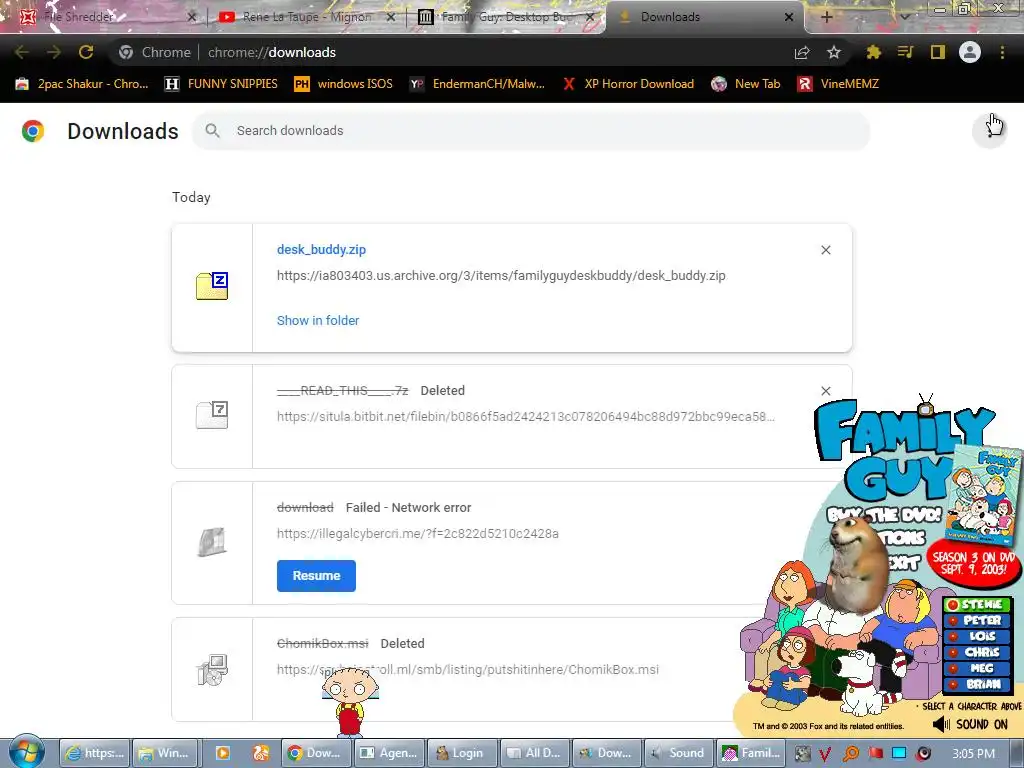Close the Rene La Taupe tab
The height and width of the screenshot is (768, 1024).
point(391,17)
